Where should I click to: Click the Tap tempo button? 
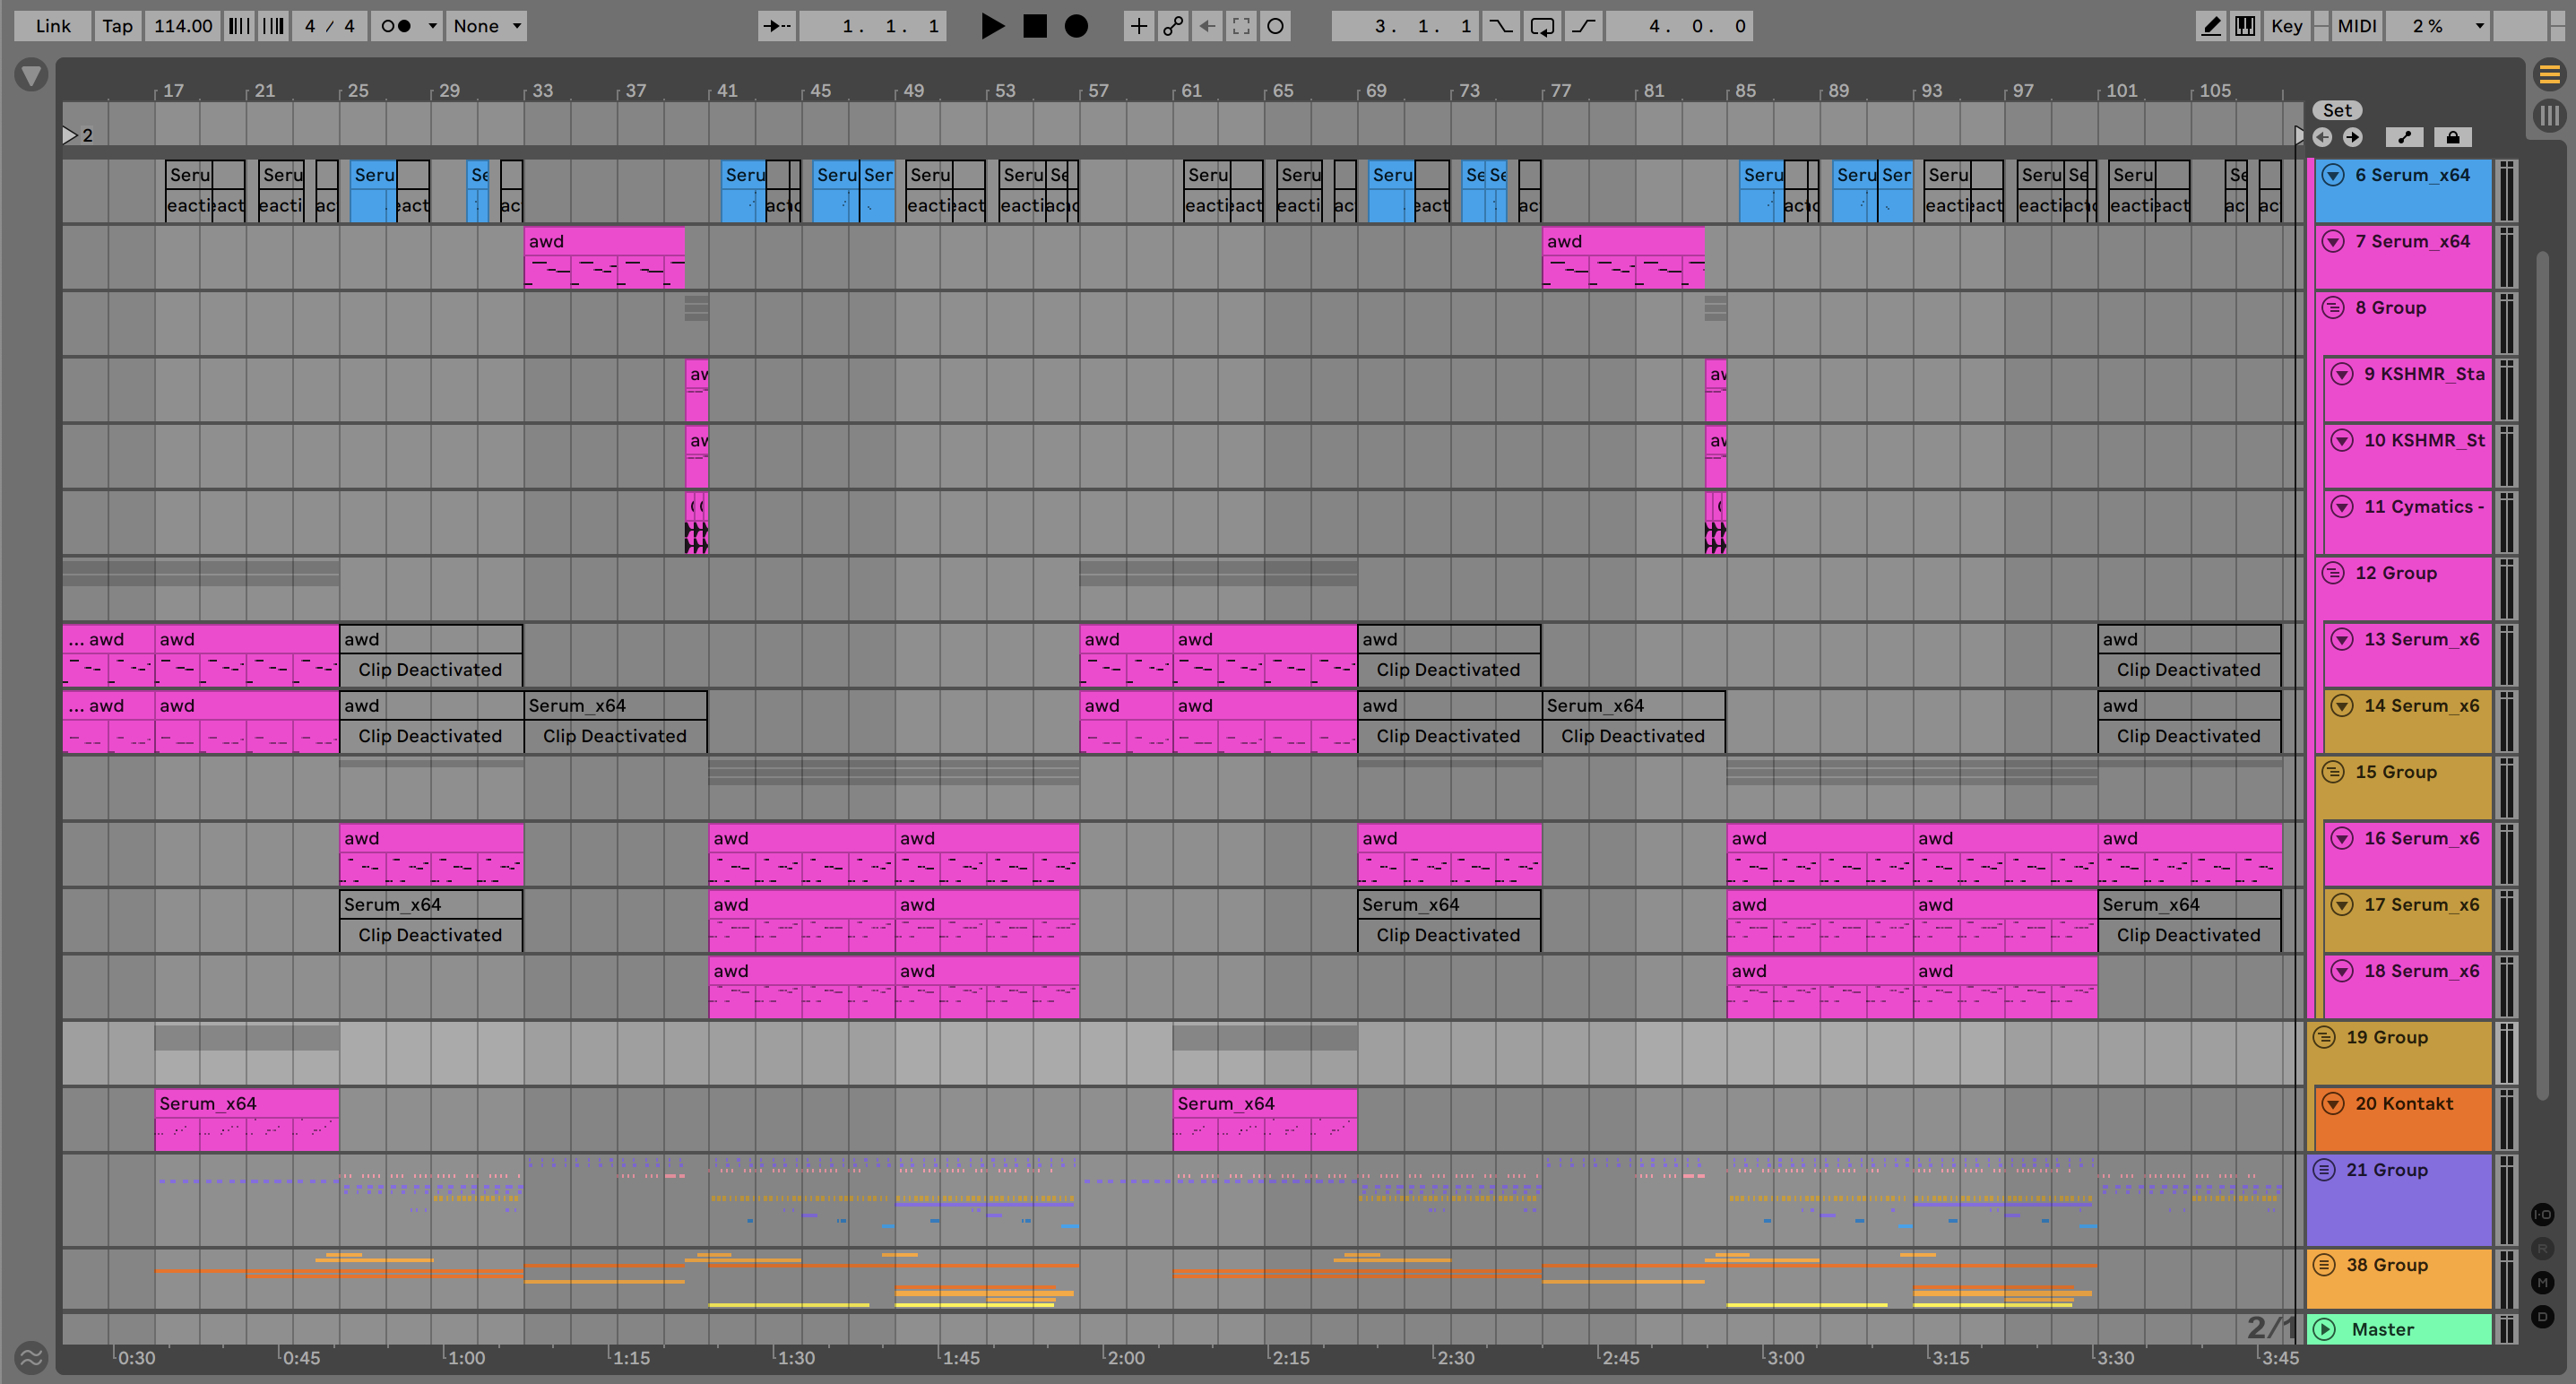point(117,26)
